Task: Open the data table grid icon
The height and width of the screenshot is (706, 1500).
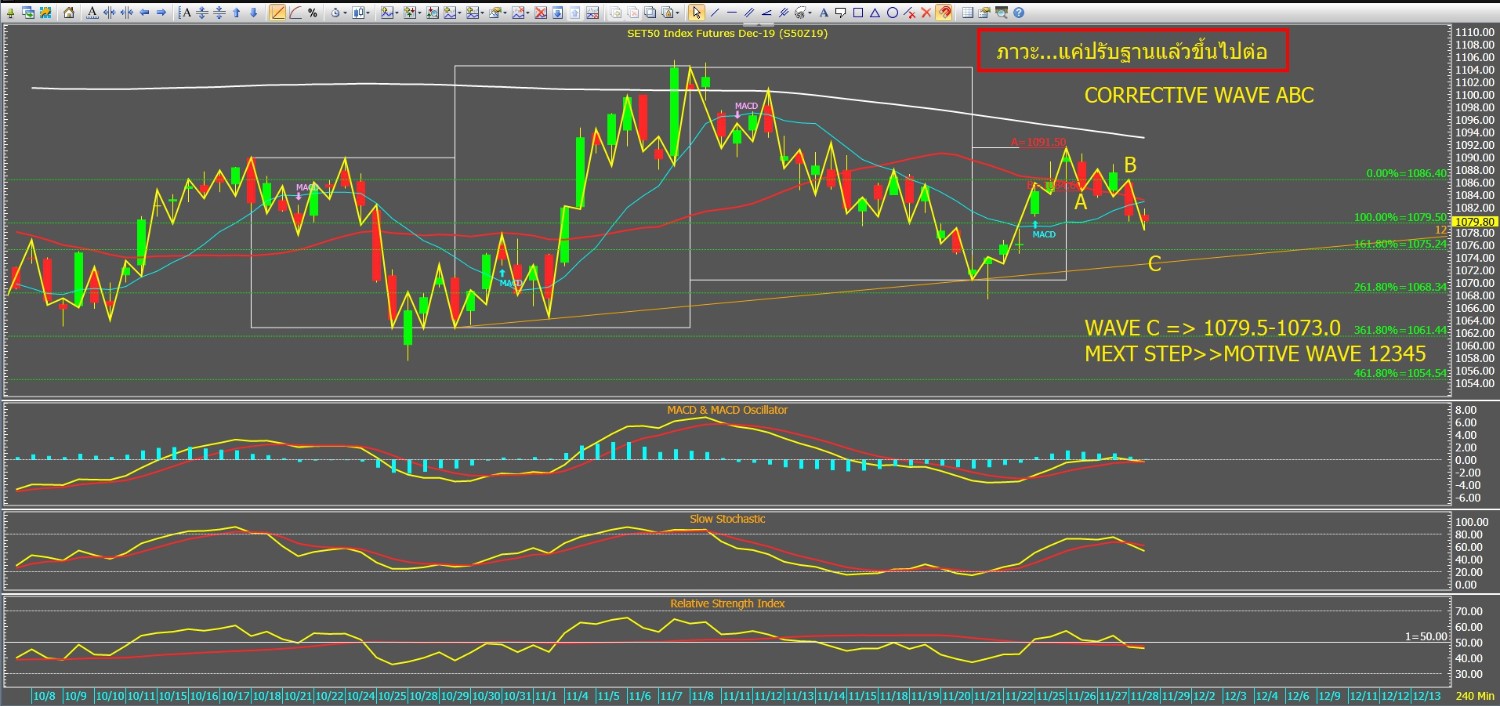Action: [967, 13]
